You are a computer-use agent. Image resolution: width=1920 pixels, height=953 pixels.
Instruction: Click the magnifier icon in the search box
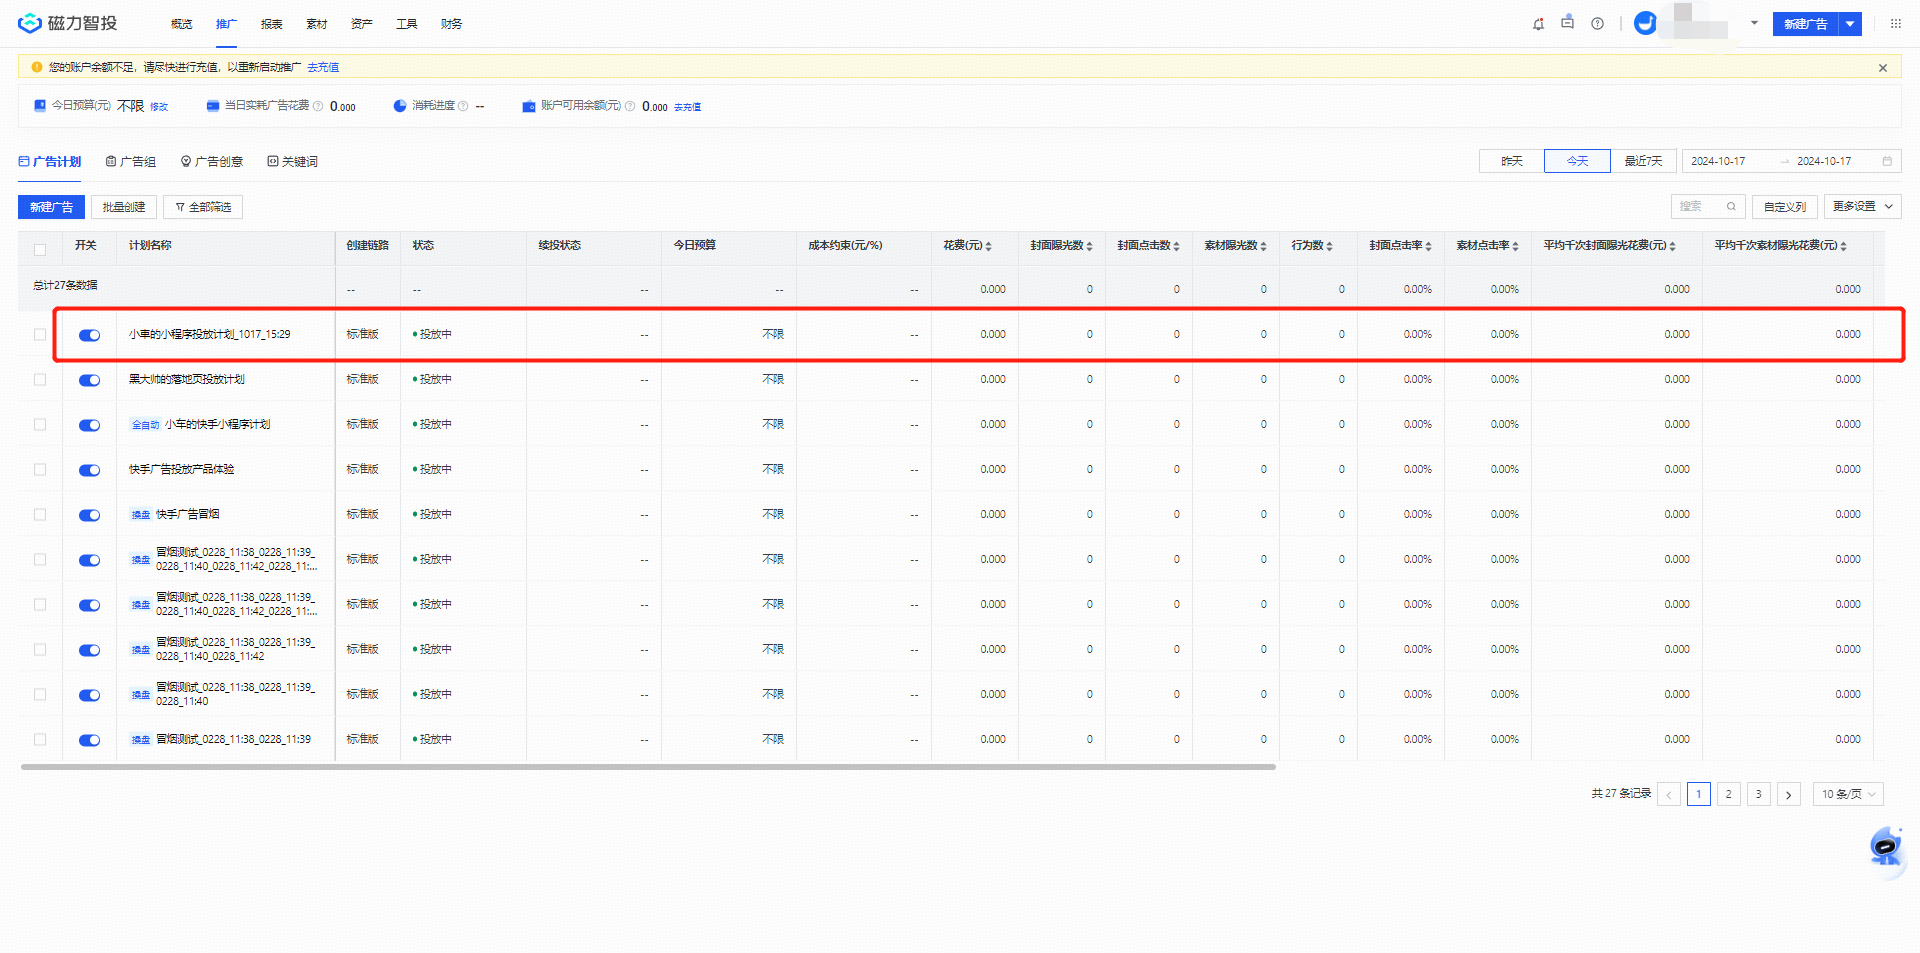[1731, 207]
